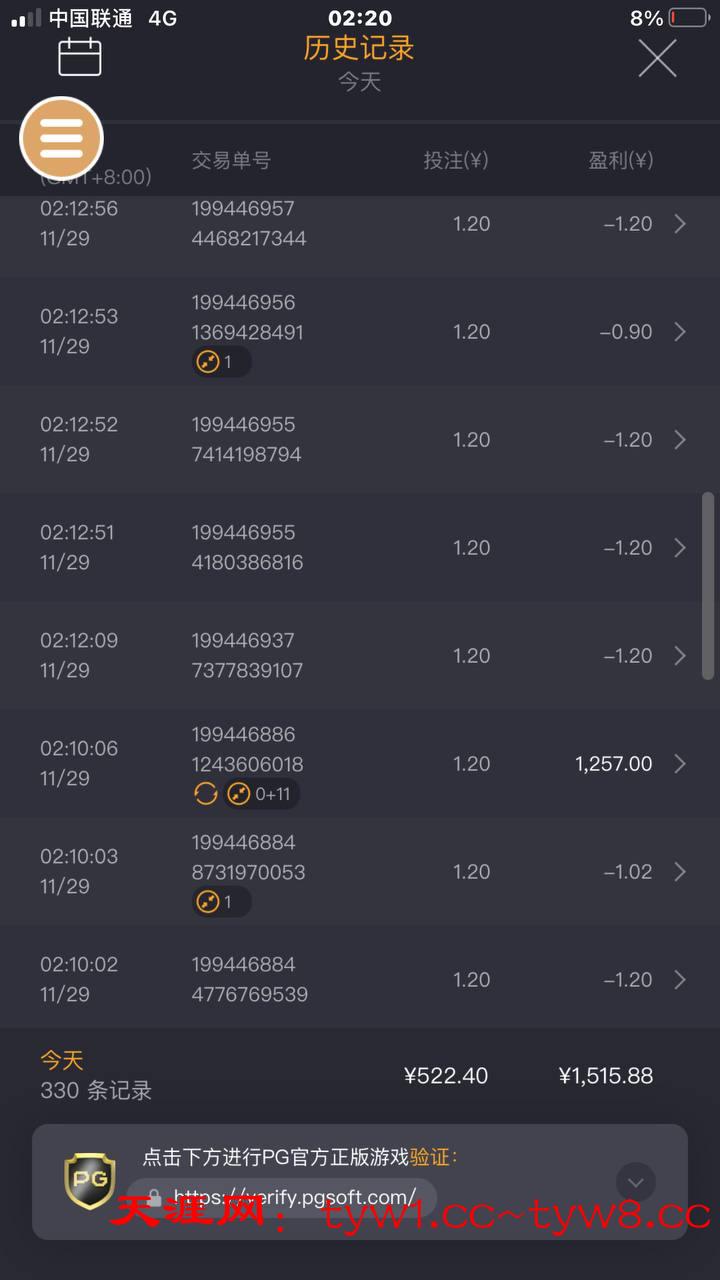Tap the respin icon on 1243606018 record
The width and height of the screenshot is (720, 1280).
click(x=205, y=794)
